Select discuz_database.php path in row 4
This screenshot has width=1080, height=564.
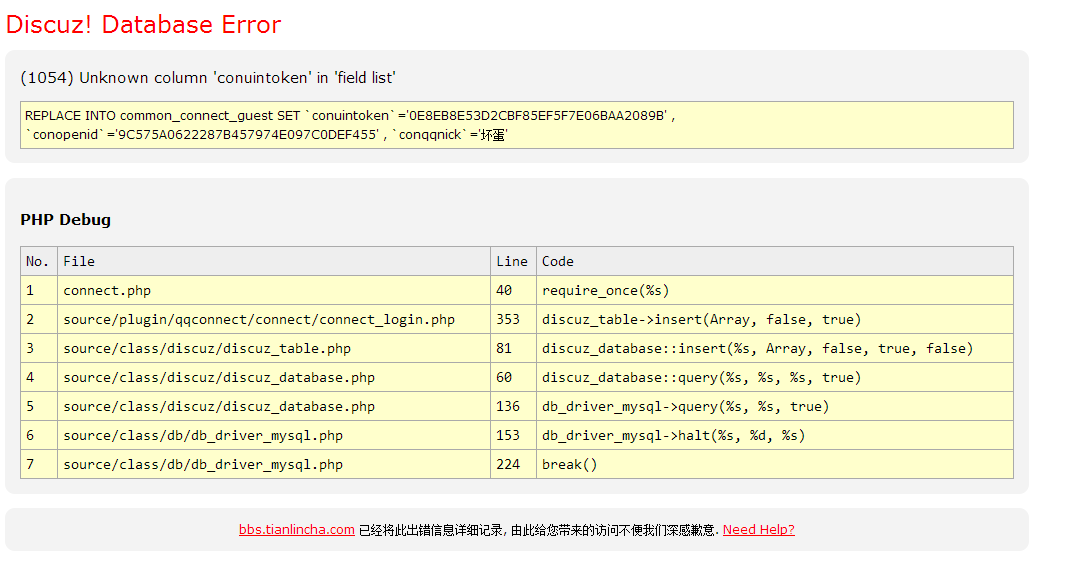(x=273, y=377)
